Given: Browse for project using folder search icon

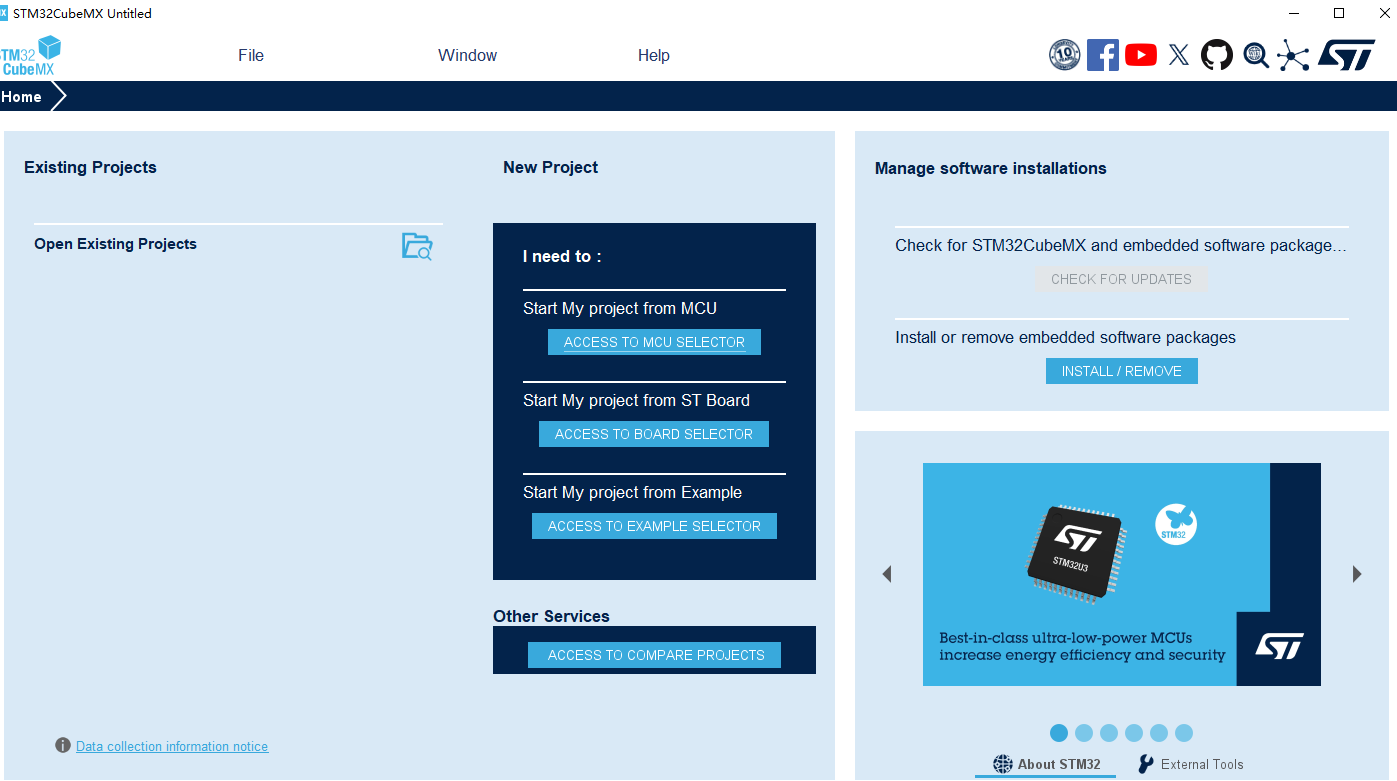Looking at the screenshot, I should click(x=417, y=246).
